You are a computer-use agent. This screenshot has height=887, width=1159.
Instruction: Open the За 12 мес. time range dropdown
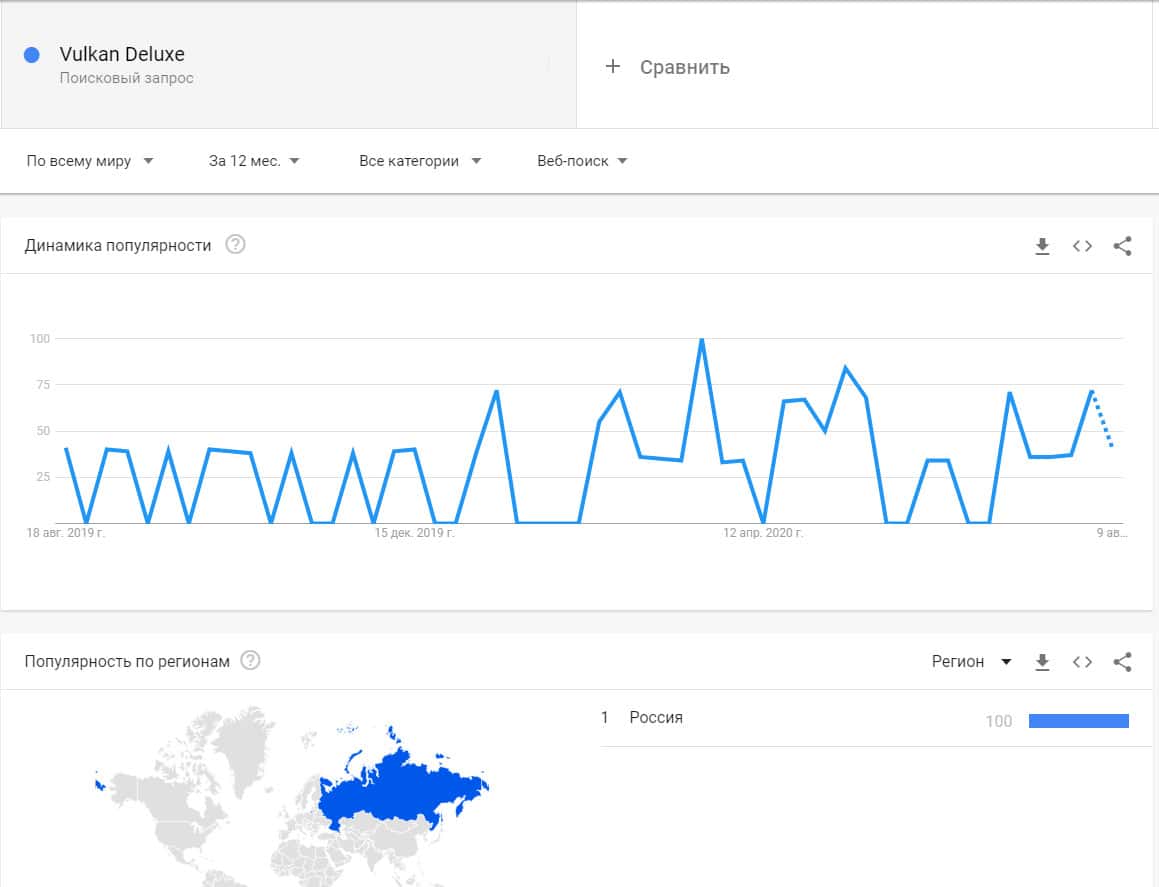click(254, 161)
